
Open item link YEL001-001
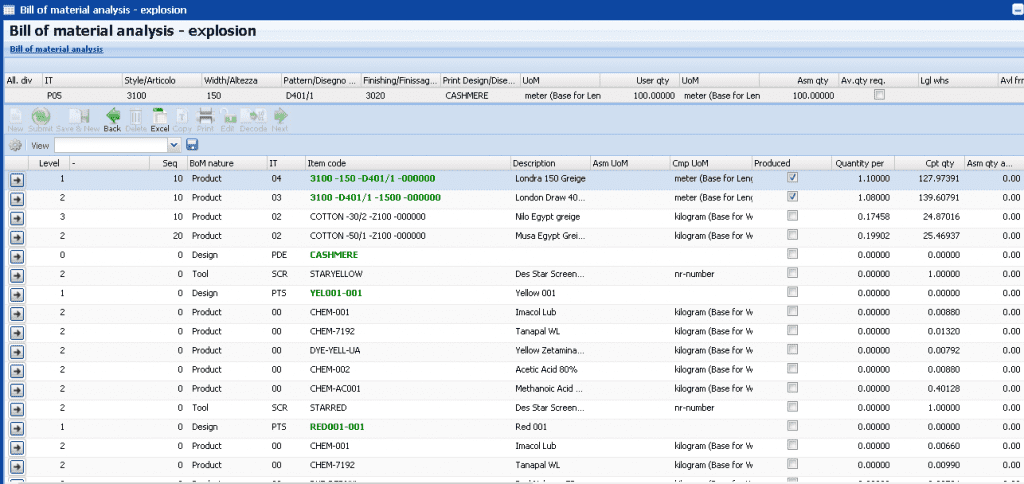pyautogui.click(x=335, y=292)
